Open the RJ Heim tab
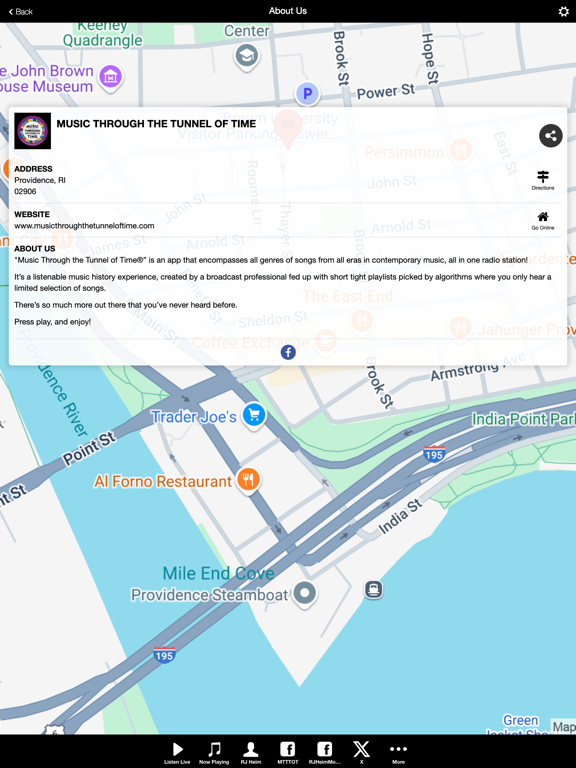The width and height of the screenshot is (576, 768). pos(251,752)
